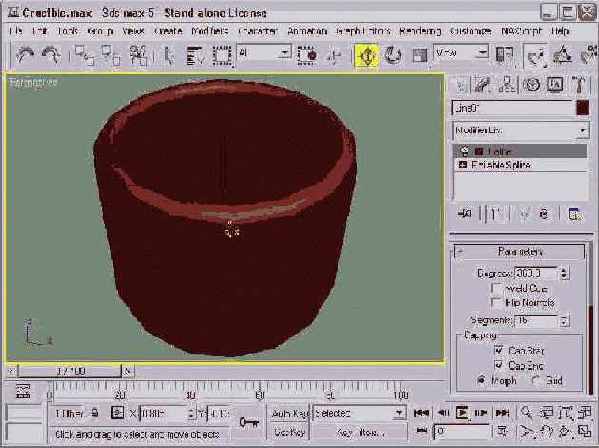Viewport: 599px width, 448px height.
Task: Click the Undo toolbar icon
Action: pyautogui.click(x=25, y=56)
